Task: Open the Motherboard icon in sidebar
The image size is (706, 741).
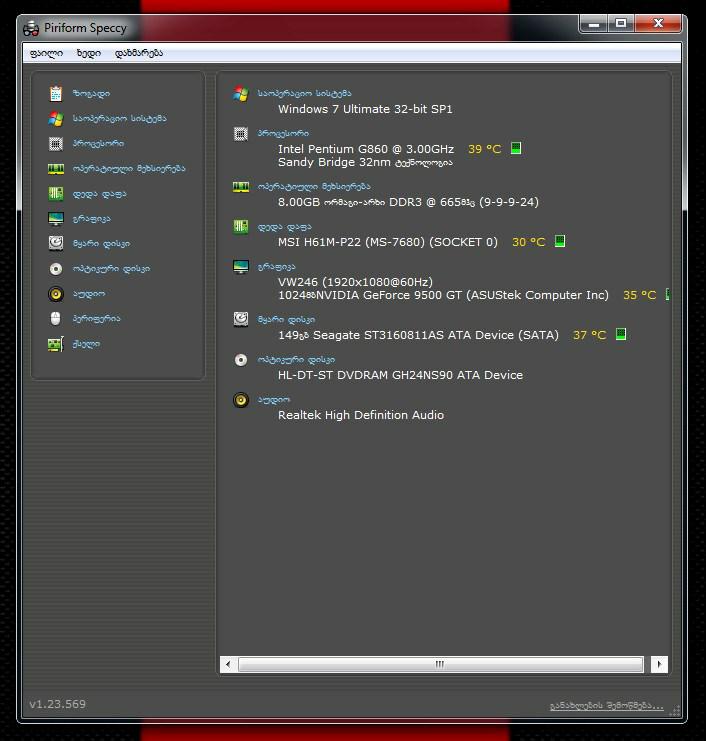Action: [56, 194]
